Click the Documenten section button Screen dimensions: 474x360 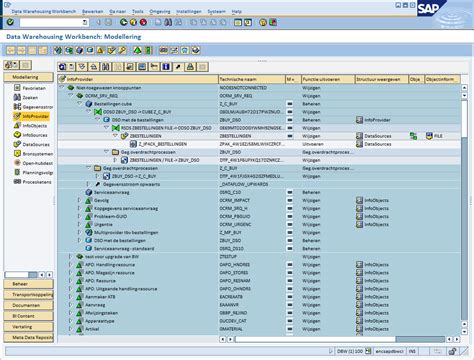point(28,305)
